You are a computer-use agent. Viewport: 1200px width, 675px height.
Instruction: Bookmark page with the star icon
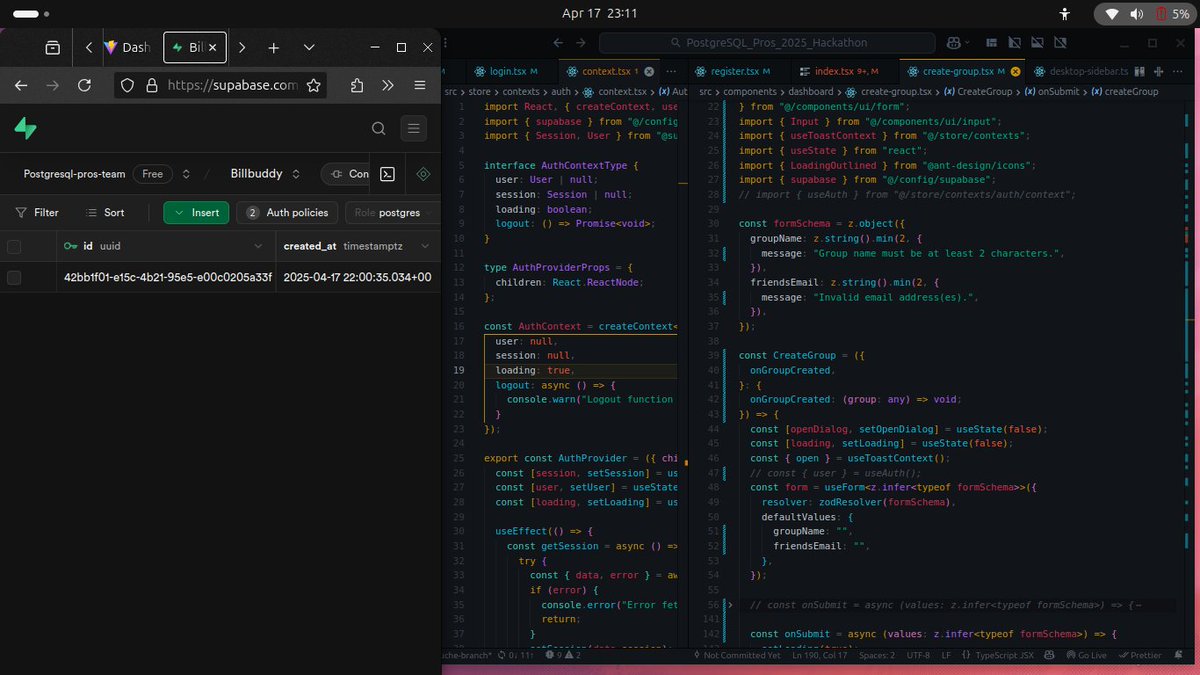tap(313, 85)
